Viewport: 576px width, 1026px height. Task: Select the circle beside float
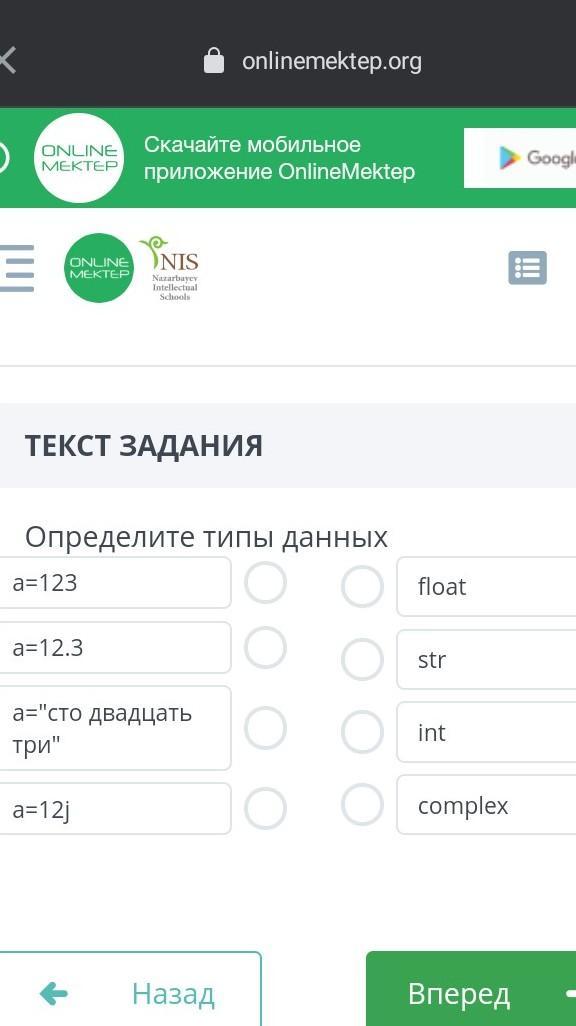tap(362, 586)
